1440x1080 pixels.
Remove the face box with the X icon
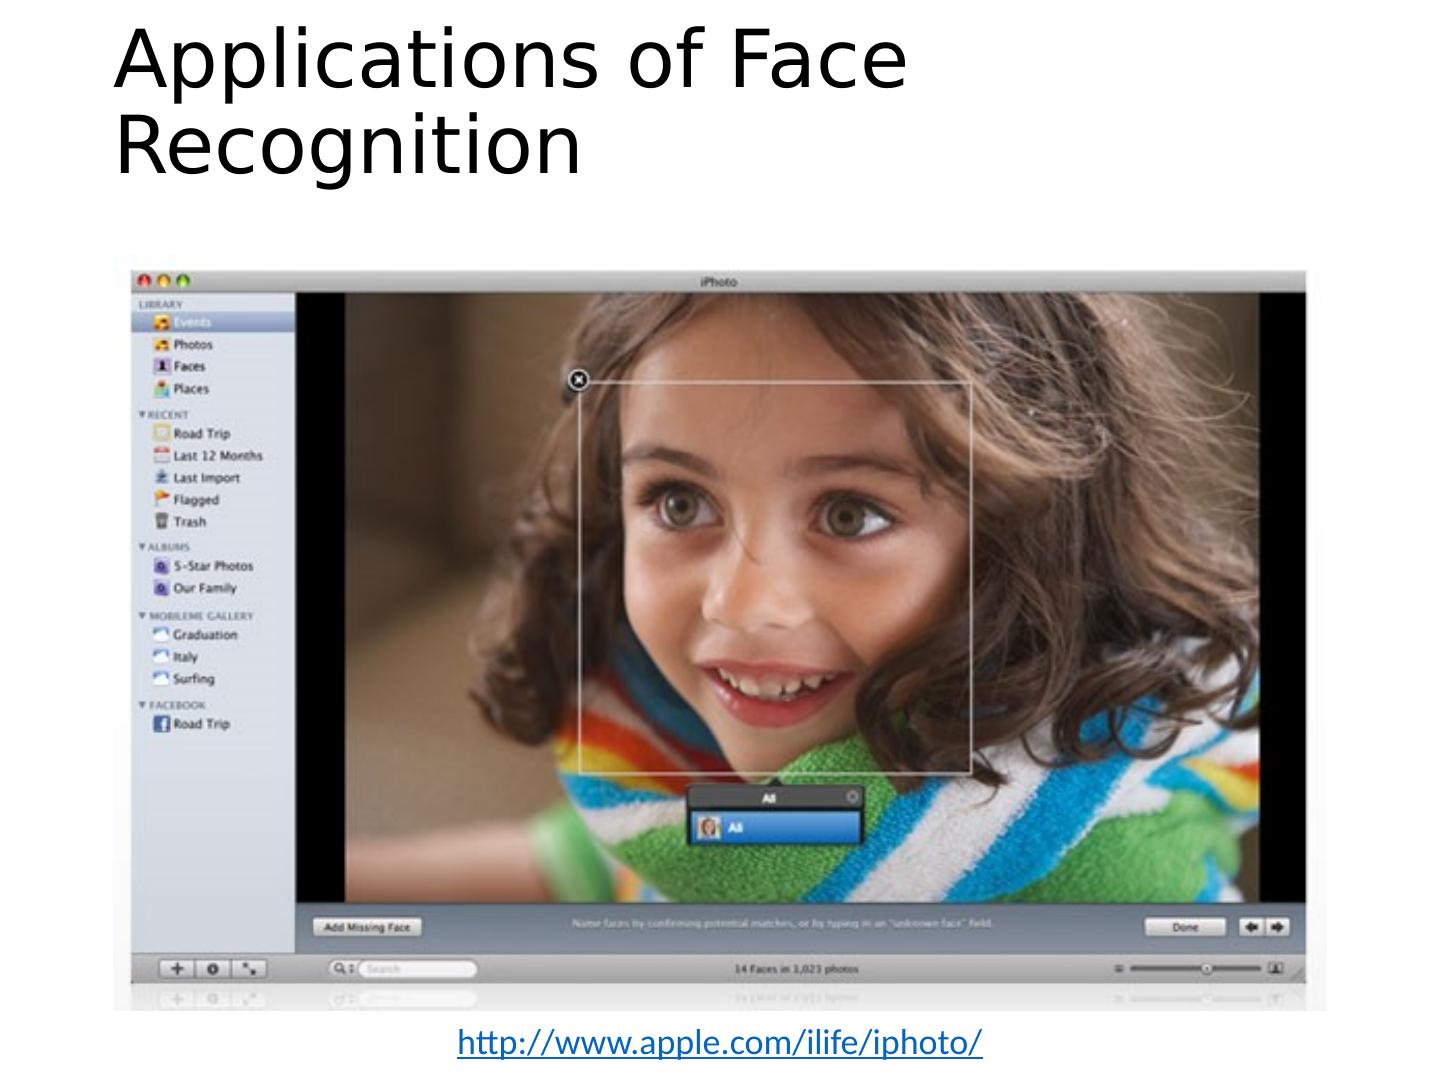point(578,380)
